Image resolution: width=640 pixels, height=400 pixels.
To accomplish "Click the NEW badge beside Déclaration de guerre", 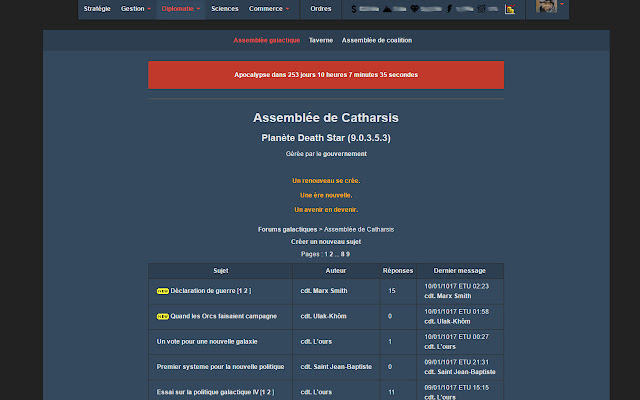I will click(x=163, y=291).
